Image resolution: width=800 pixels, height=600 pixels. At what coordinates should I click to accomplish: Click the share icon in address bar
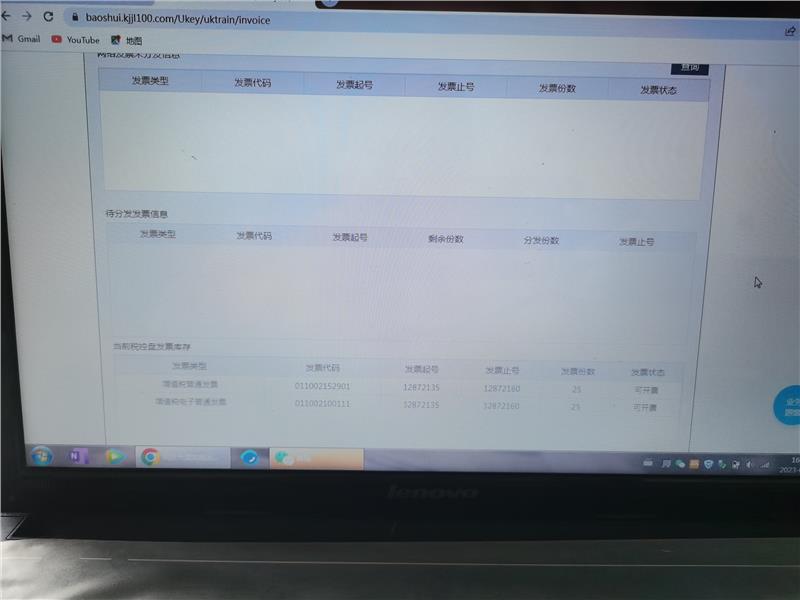790,31
